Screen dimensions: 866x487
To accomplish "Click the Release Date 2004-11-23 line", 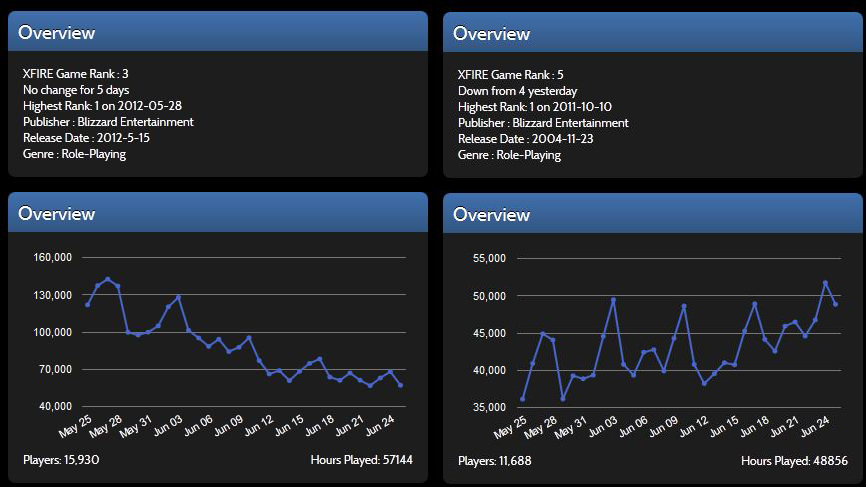I will click(x=525, y=139).
